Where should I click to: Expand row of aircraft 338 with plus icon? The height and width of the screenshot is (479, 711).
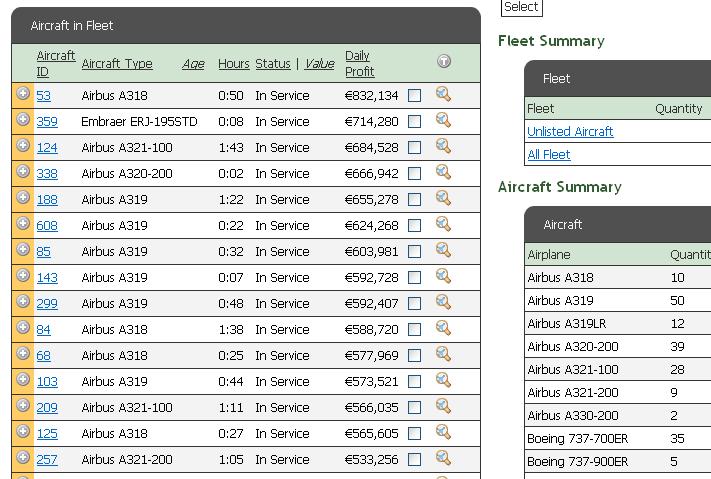[x=23, y=171]
